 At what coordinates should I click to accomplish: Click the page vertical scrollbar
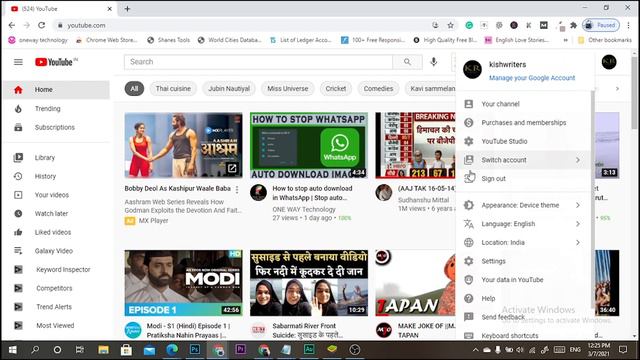tap(634, 93)
